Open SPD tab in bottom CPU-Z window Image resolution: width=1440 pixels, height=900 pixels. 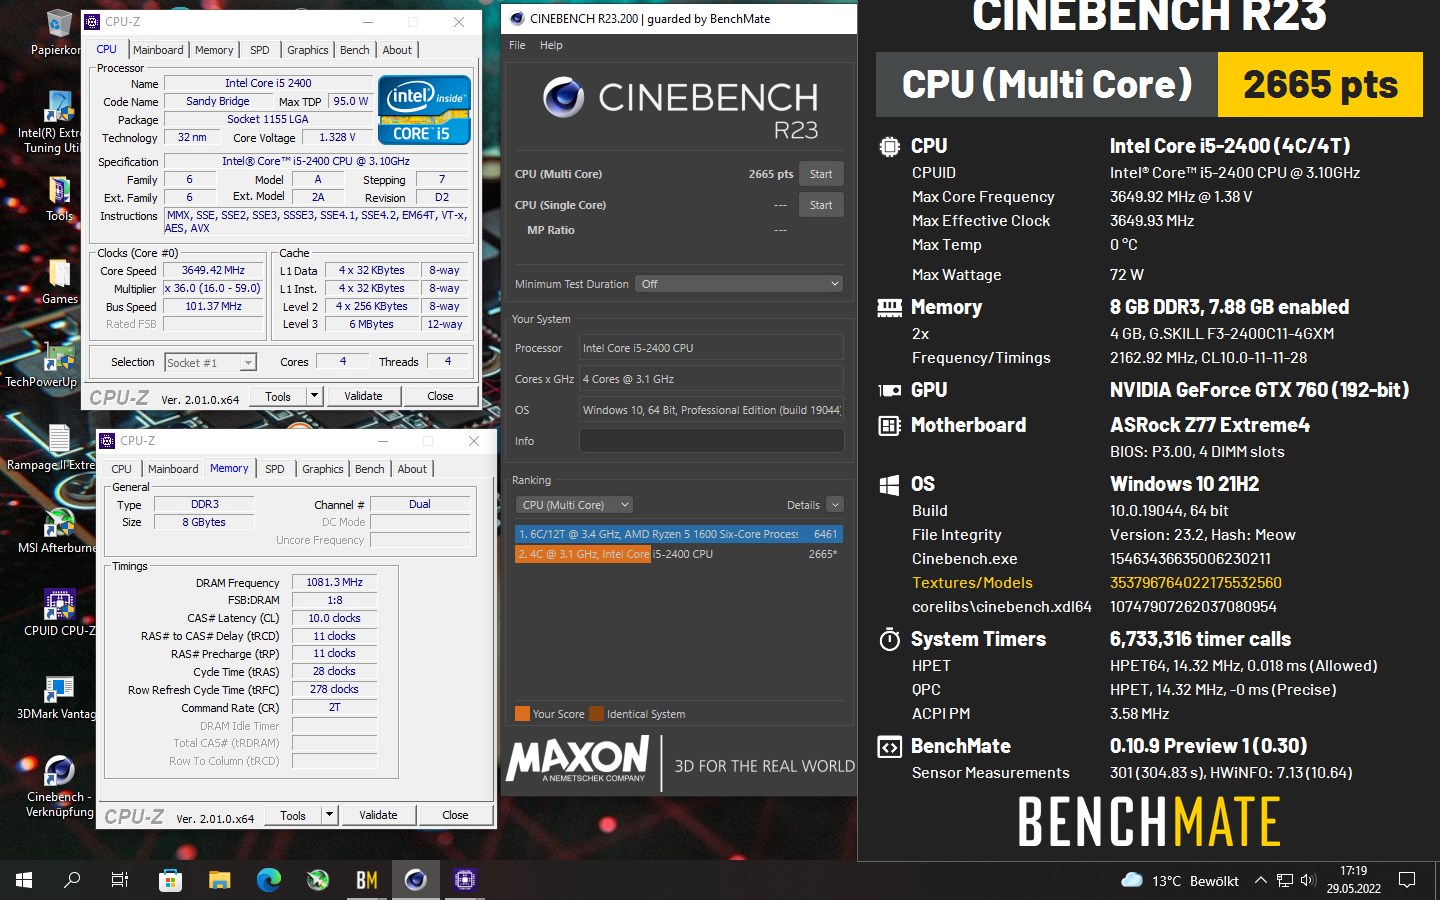[x=275, y=469]
